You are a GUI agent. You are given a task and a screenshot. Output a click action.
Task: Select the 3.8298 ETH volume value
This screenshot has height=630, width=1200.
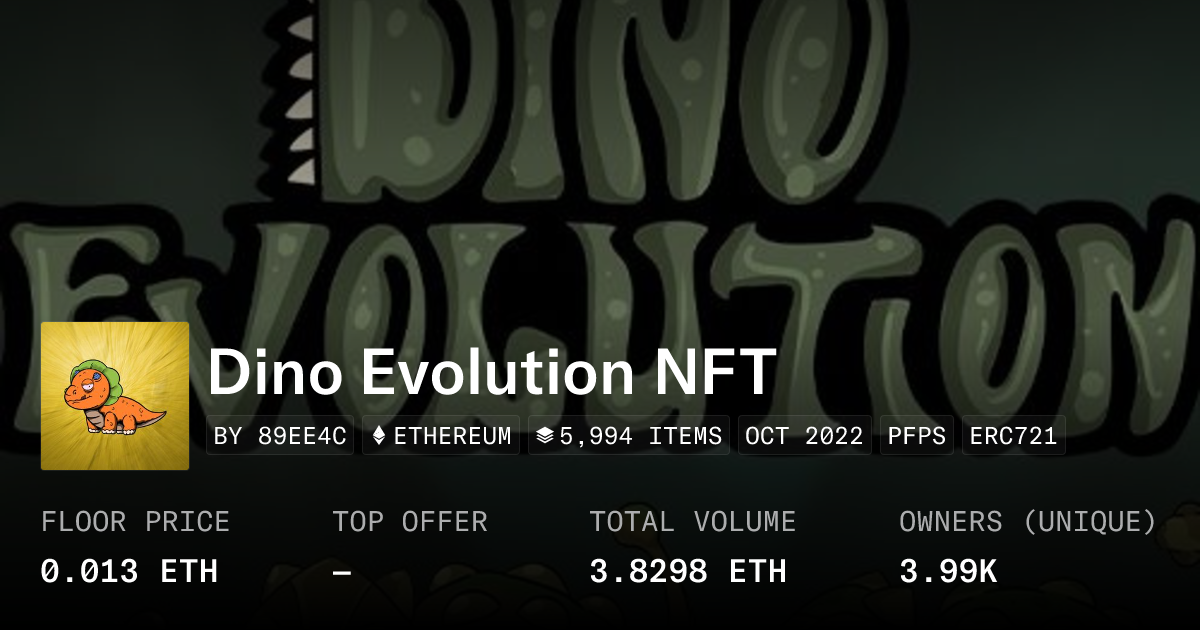pos(687,571)
